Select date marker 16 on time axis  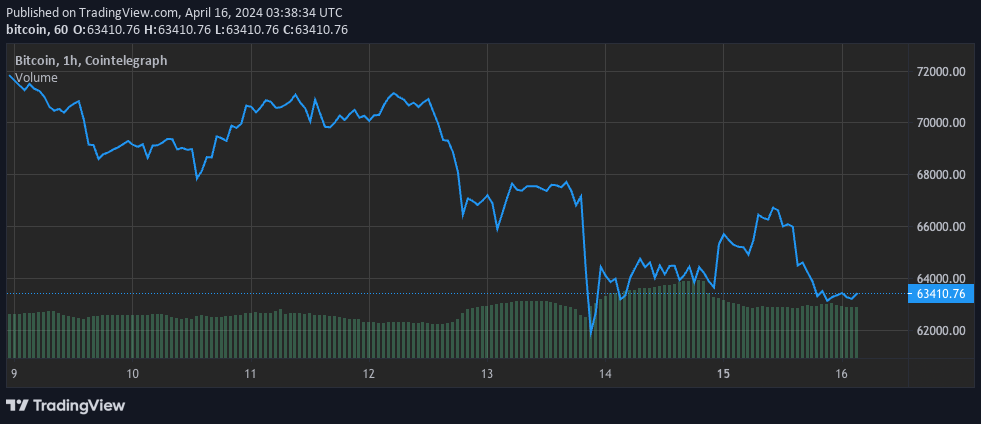coord(842,373)
